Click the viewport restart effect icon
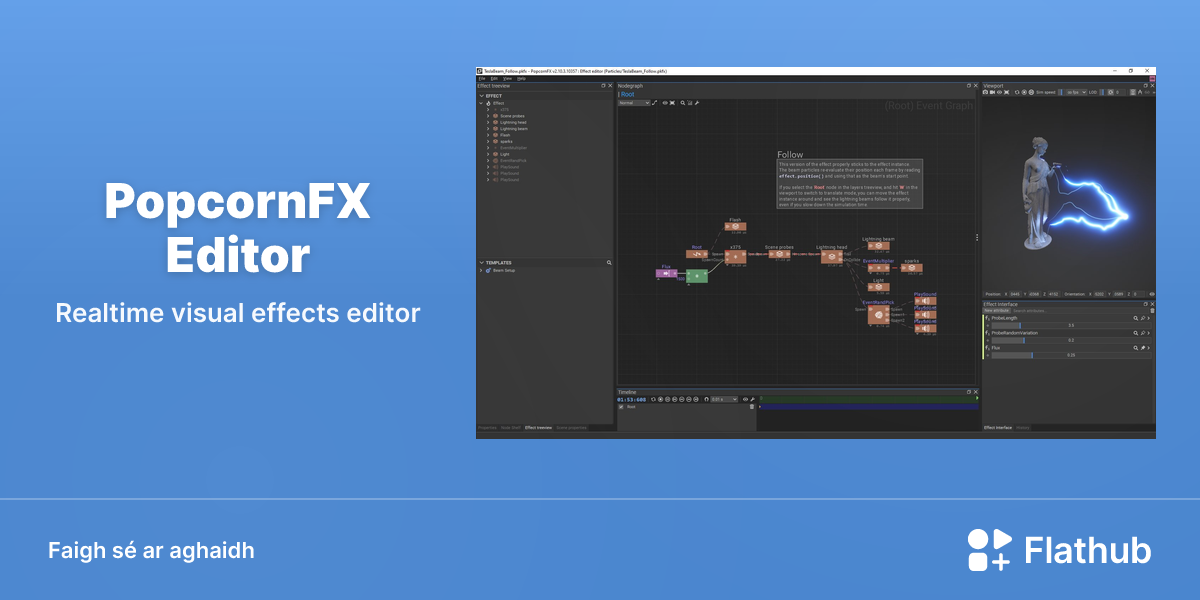 (x=1017, y=92)
